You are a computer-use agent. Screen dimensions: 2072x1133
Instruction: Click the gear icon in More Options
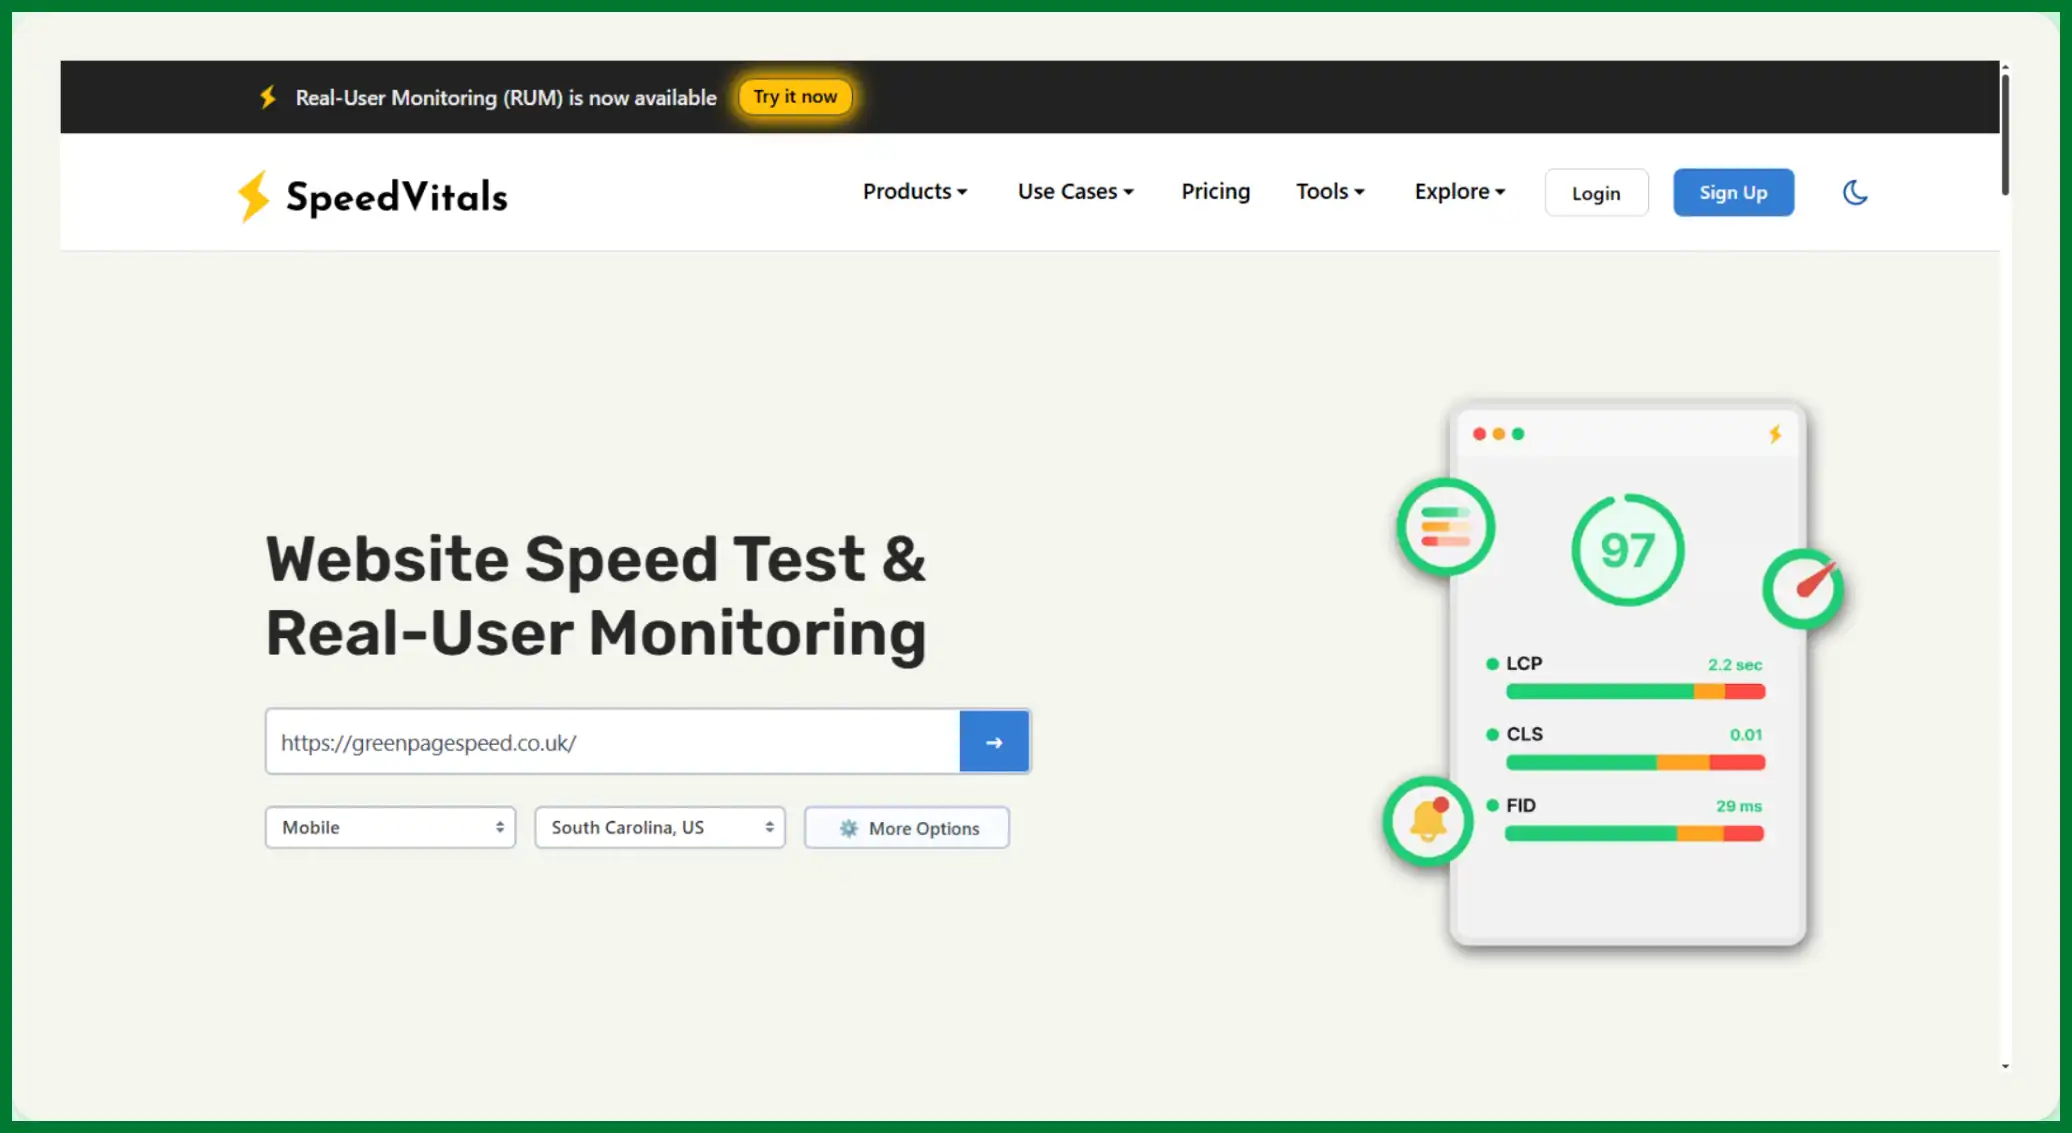coord(848,828)
